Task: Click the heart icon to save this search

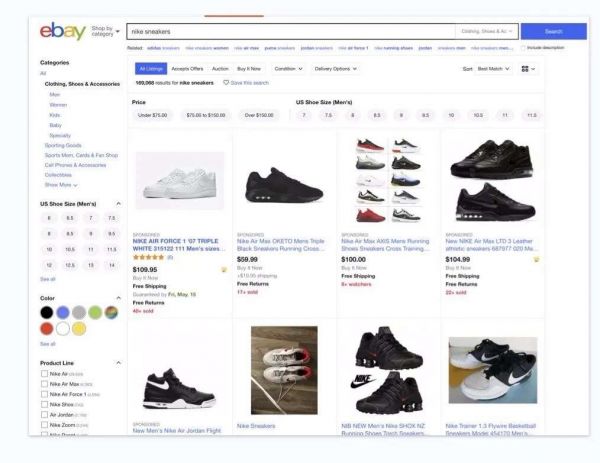Action: pyautogui.click(x=226, y=83)
